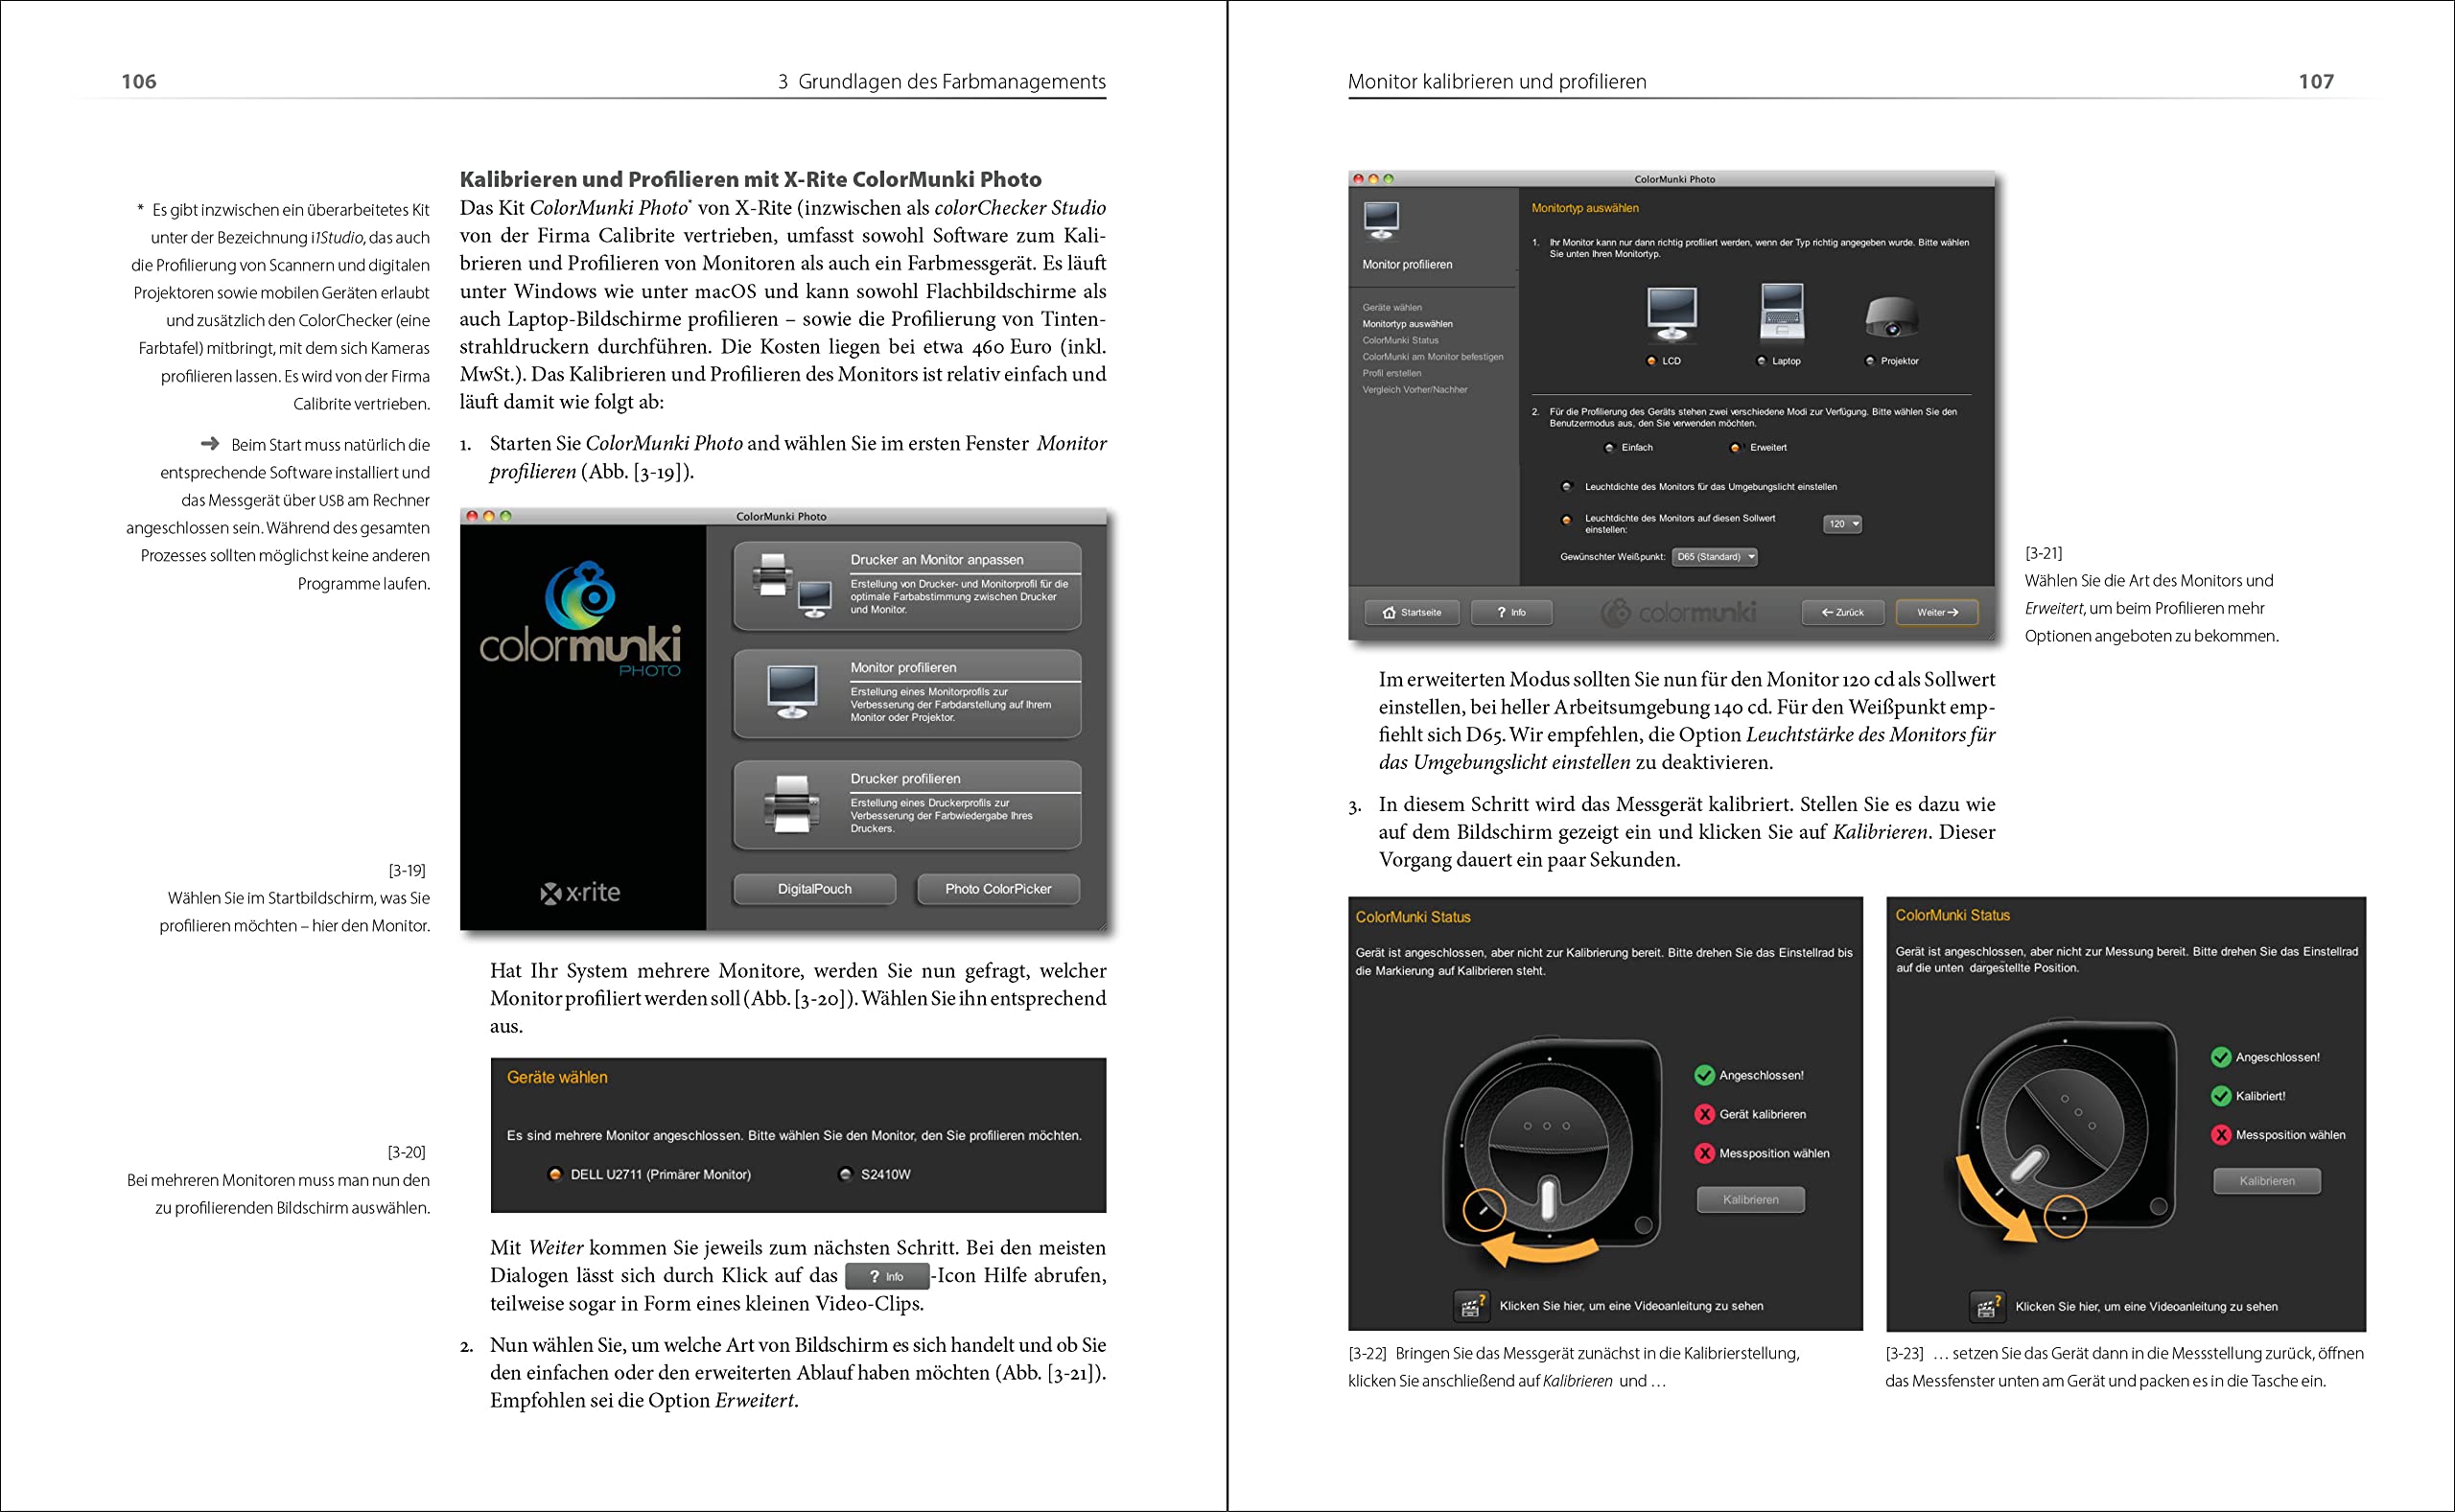
Task: Select the LCD radio button
Action: (1651, 361)
